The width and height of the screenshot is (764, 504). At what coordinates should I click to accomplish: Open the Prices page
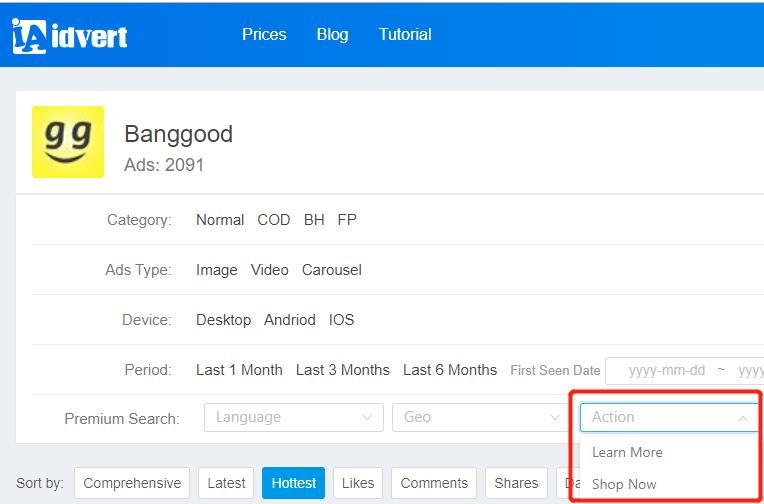tap(264, 35)
